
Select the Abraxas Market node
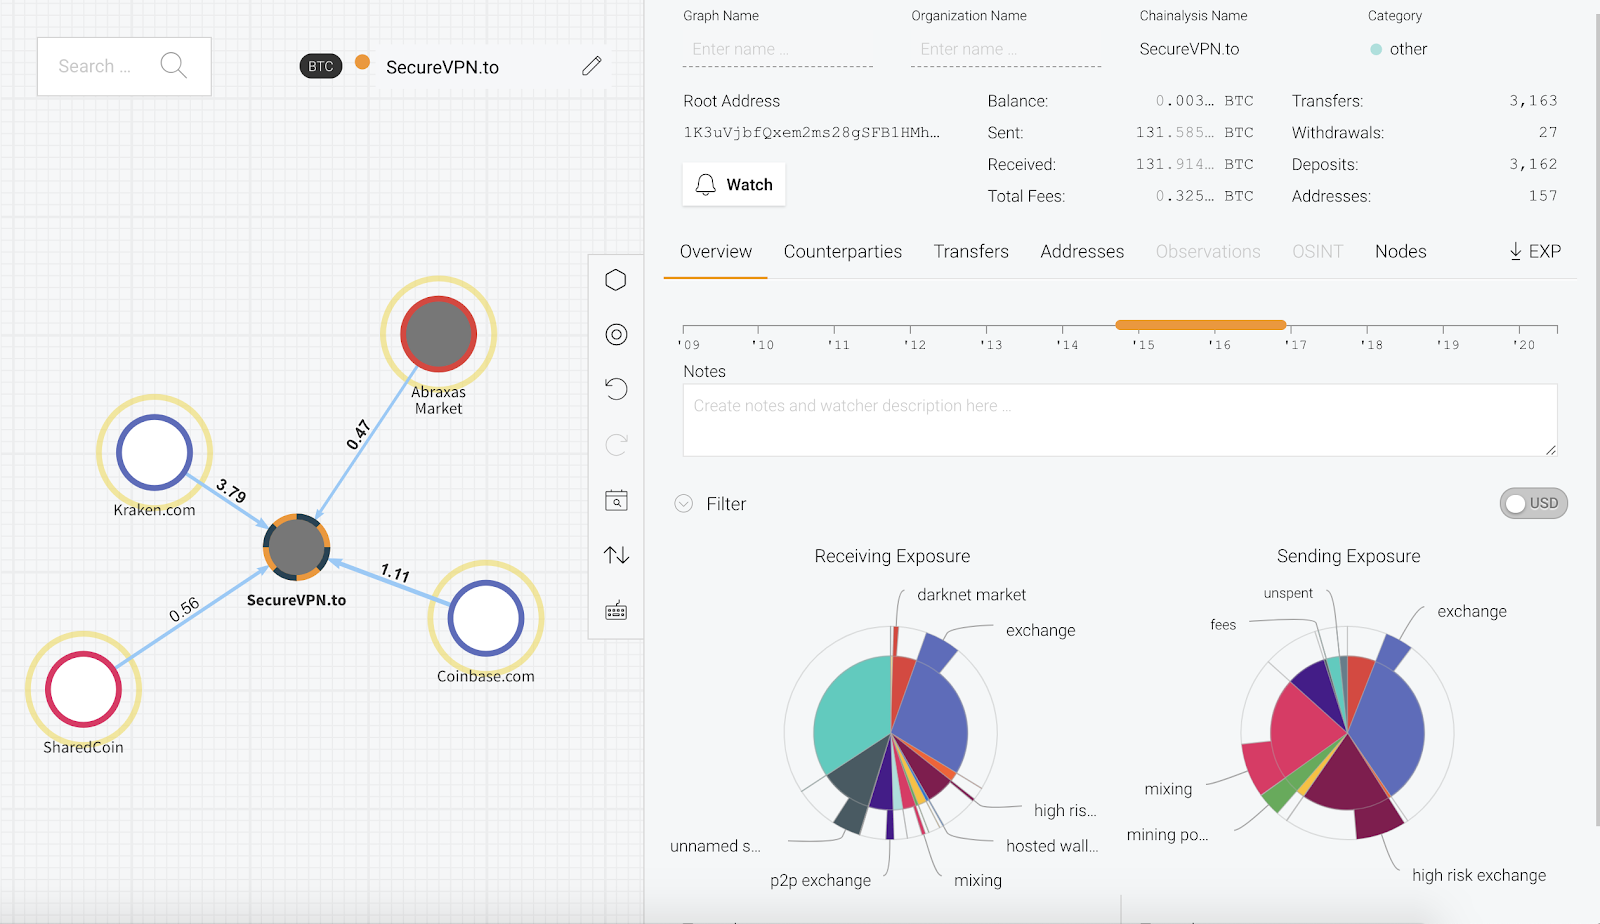pos(438,334)
